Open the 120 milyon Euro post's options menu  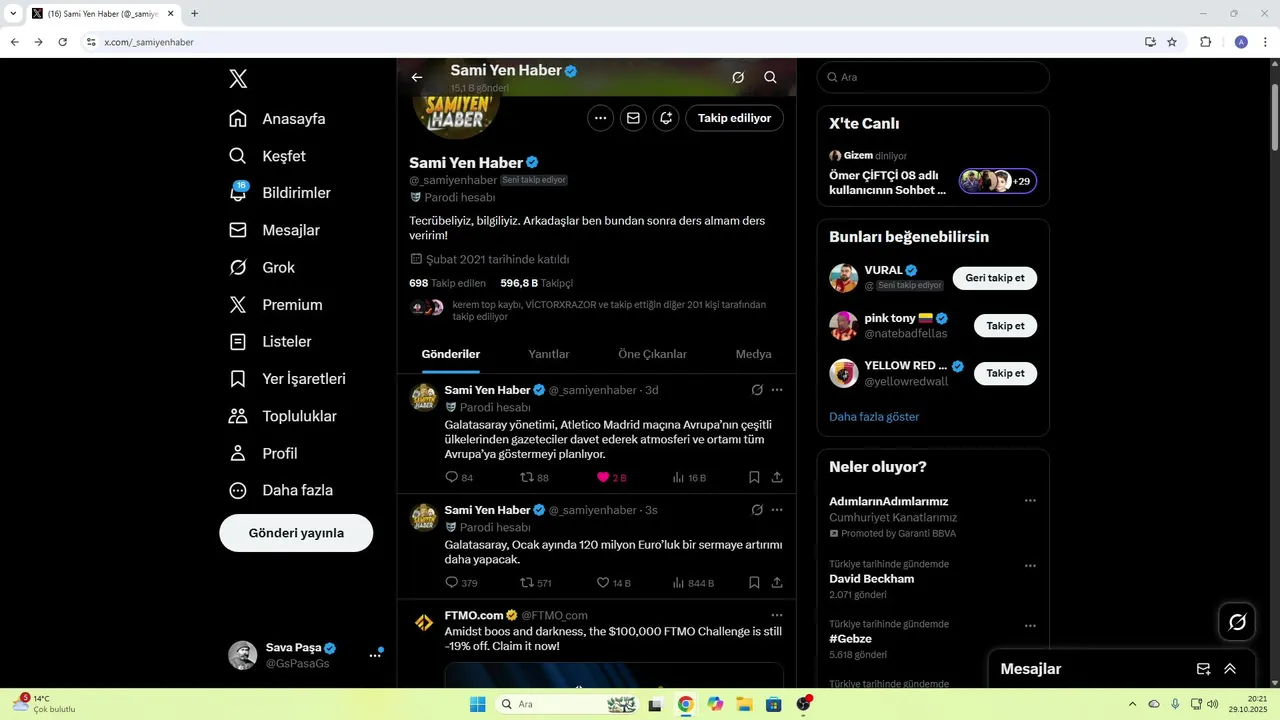tap(777, 510)
